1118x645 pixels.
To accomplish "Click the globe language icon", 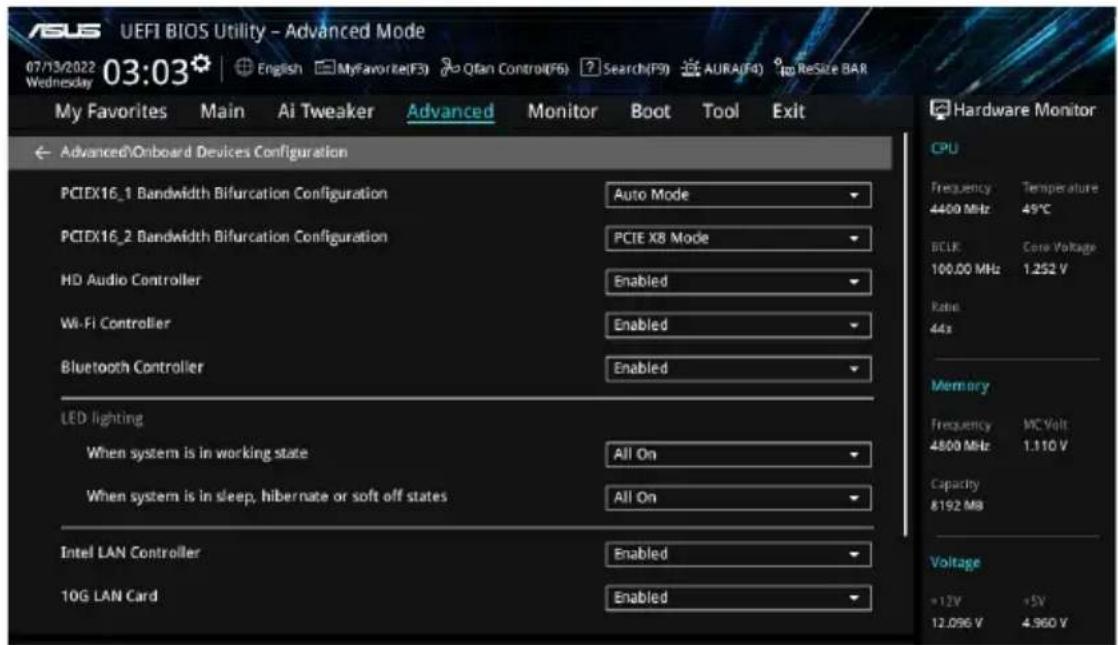I will [244, 68].
